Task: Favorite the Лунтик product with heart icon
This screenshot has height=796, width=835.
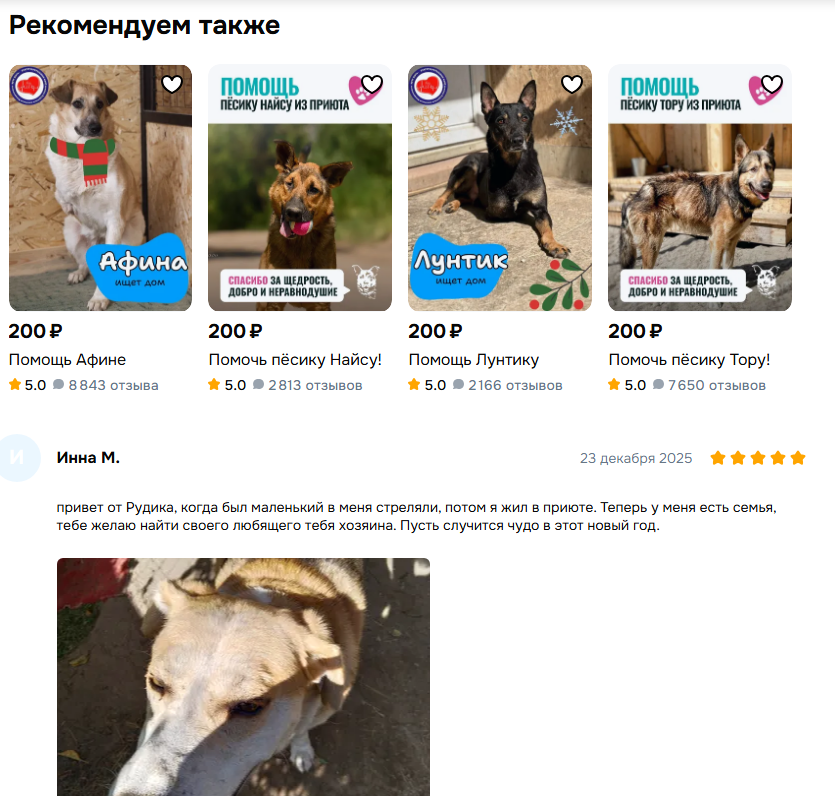Action: coord(571,84)
